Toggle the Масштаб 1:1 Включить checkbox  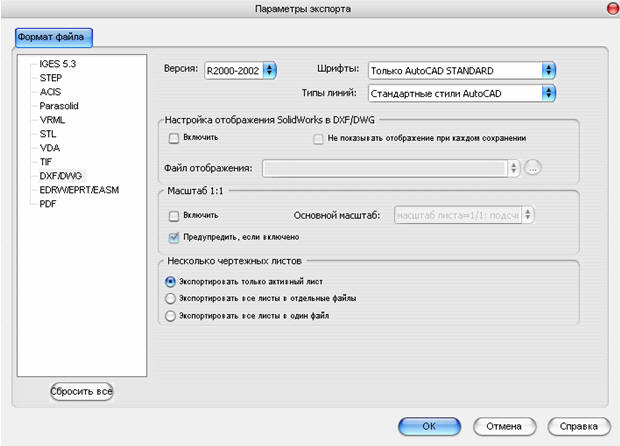pos(174,216)
